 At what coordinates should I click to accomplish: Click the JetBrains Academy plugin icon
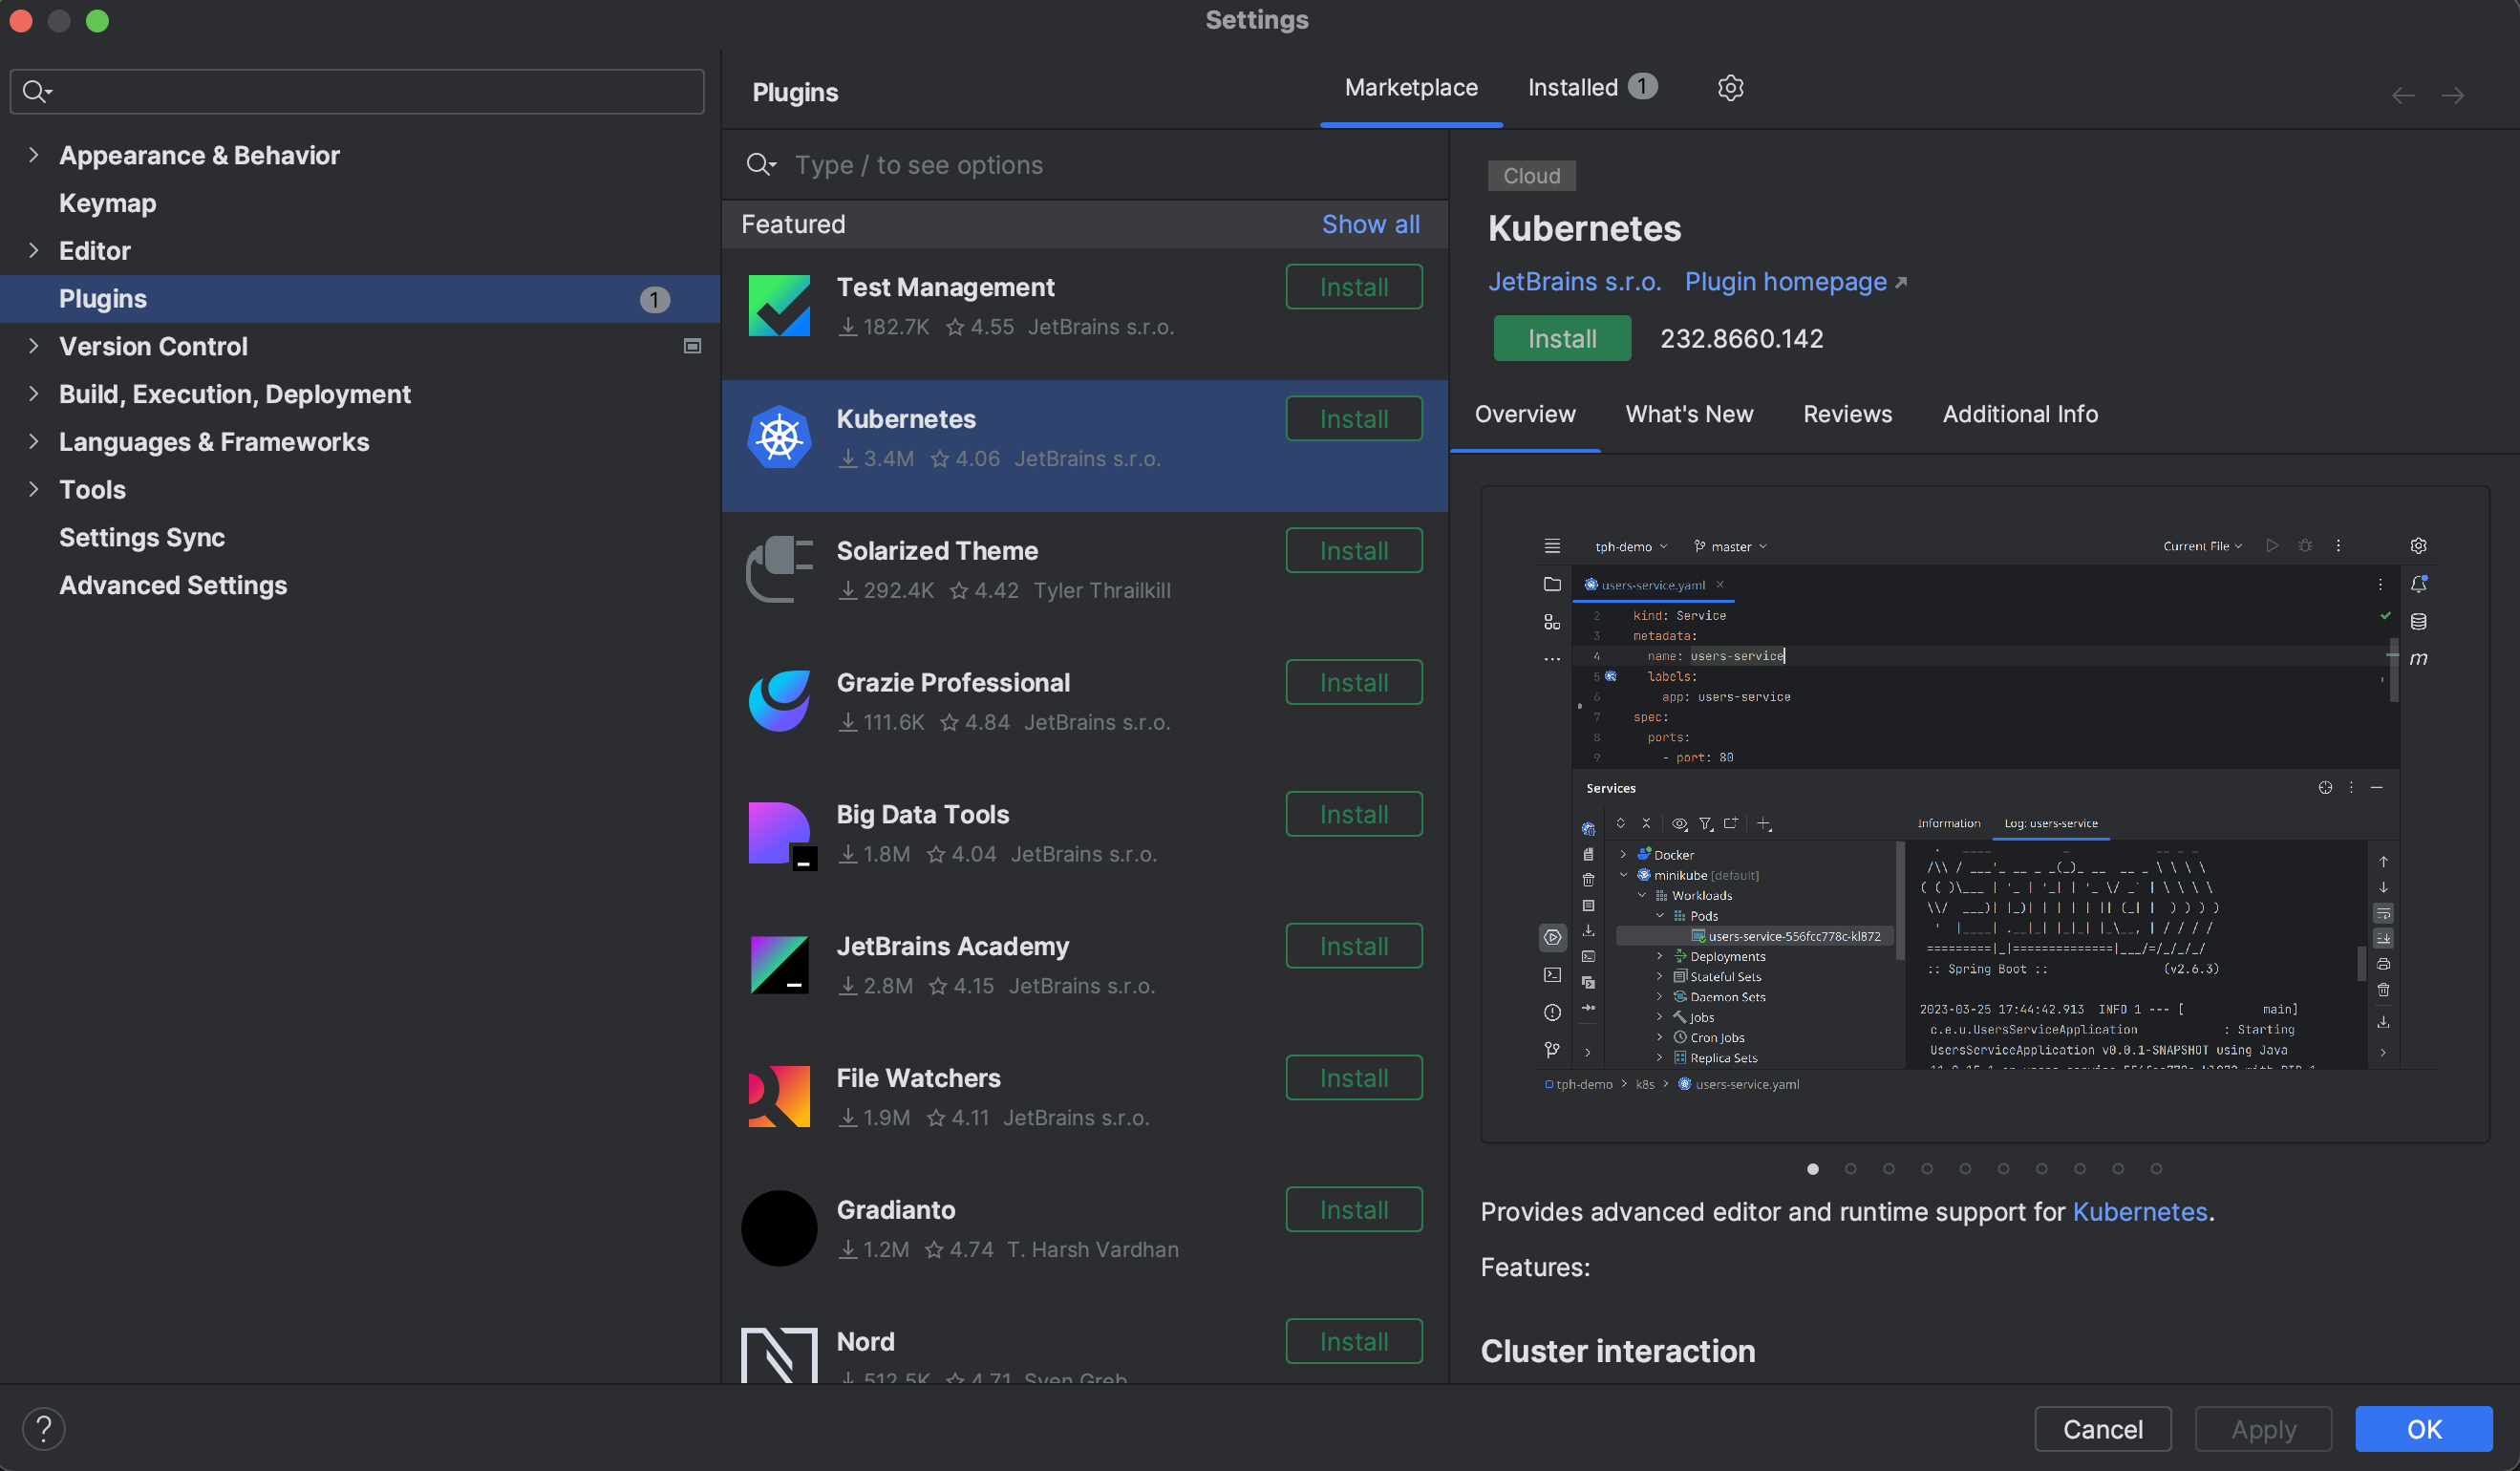[x=779, y=964]
